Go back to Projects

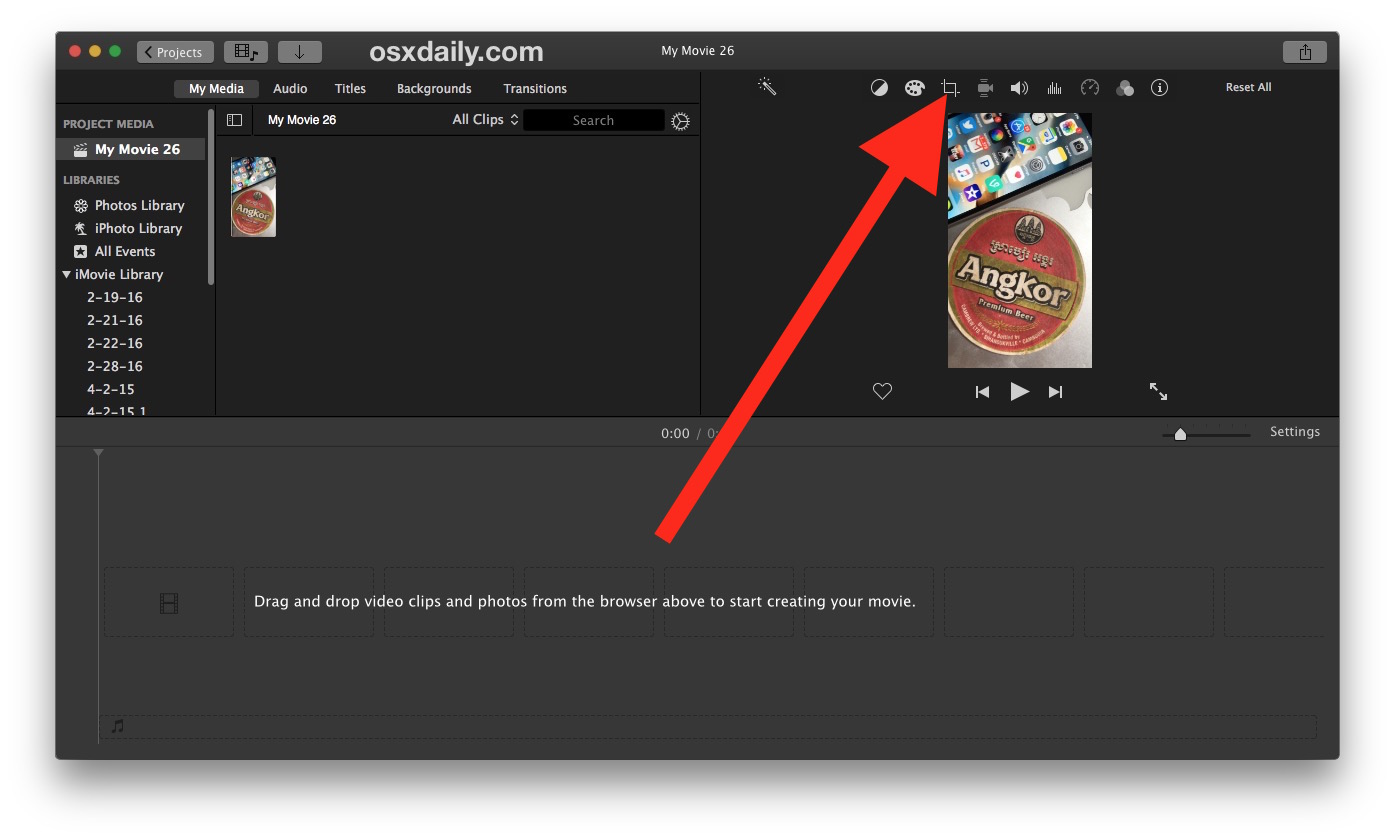[x=175, y=52]
